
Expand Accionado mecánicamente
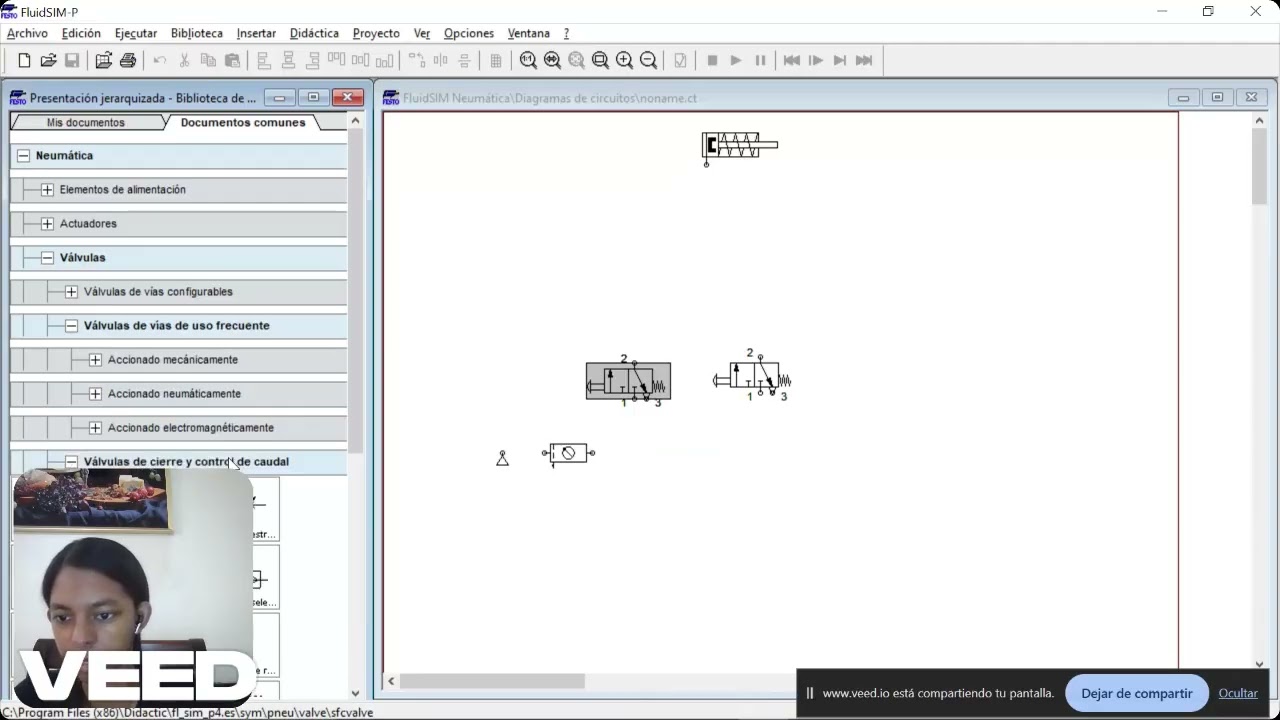pyautogui.click(x=95, y=360)
